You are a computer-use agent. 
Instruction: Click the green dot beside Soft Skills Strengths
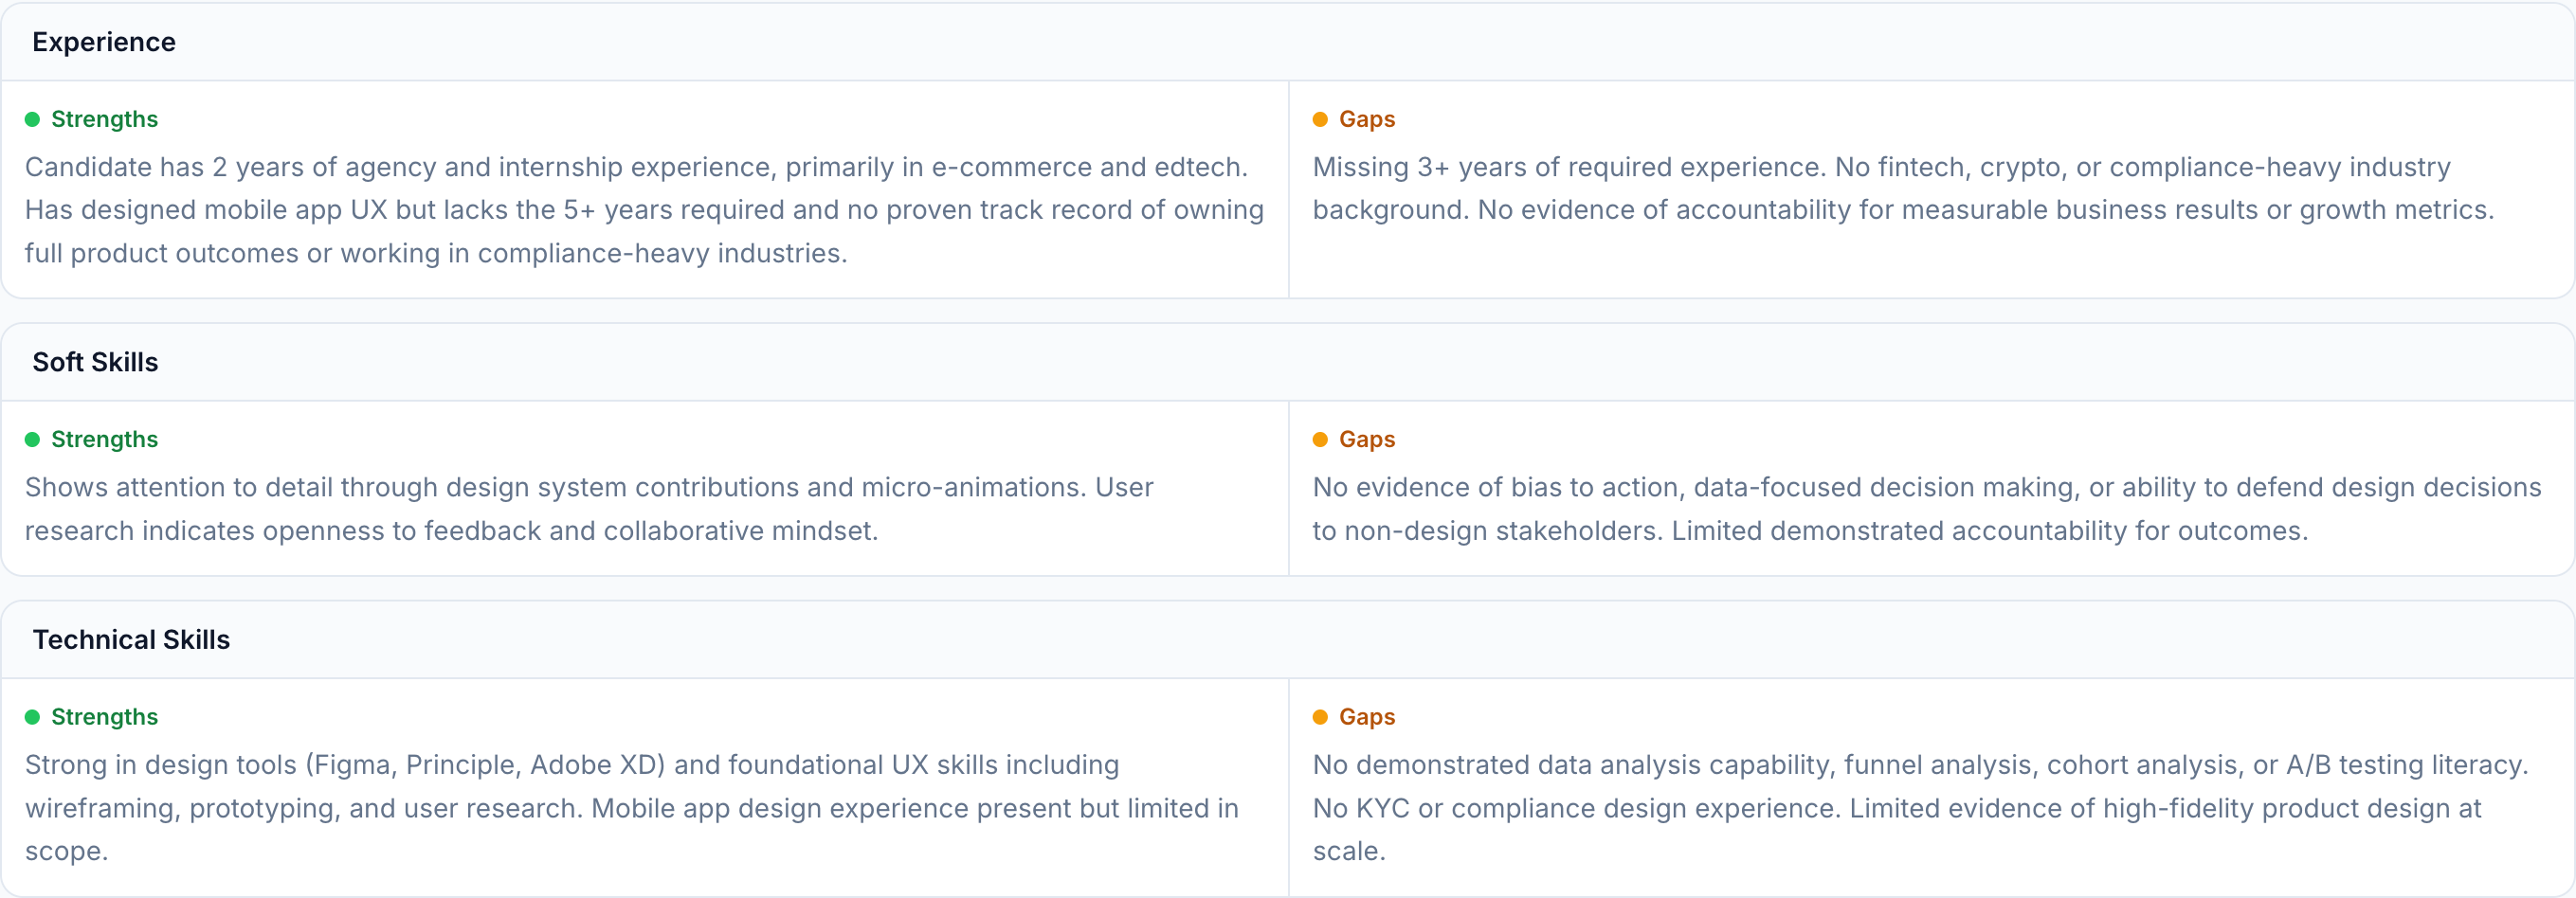[32, 440]
